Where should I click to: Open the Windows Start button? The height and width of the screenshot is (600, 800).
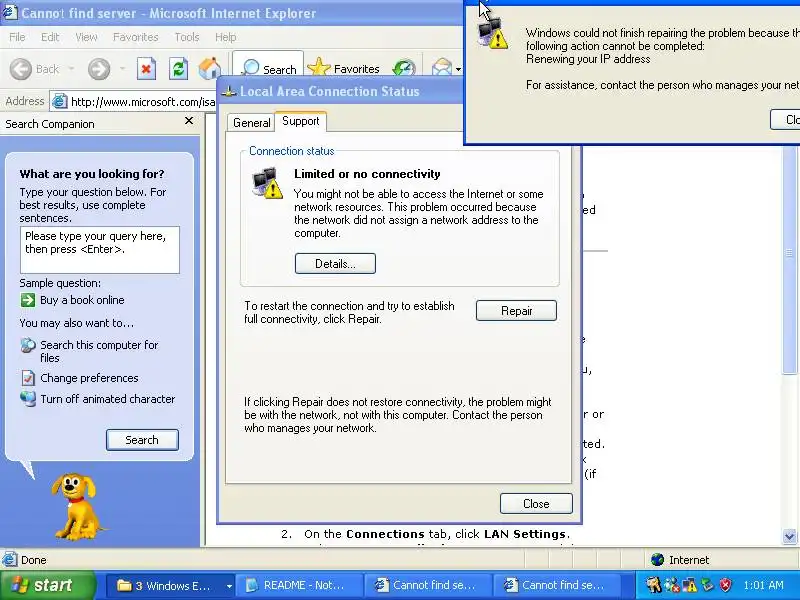coord(47,585)
